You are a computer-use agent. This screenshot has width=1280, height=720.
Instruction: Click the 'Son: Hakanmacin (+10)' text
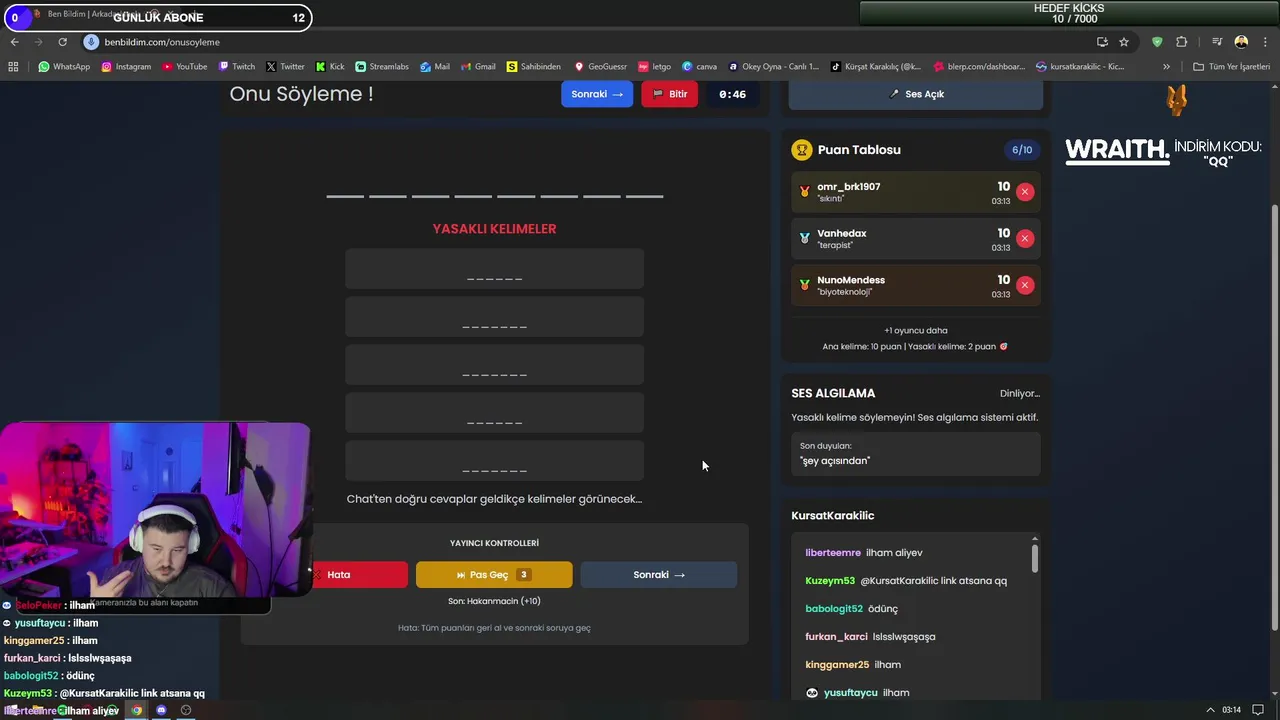tap(494, 601)
